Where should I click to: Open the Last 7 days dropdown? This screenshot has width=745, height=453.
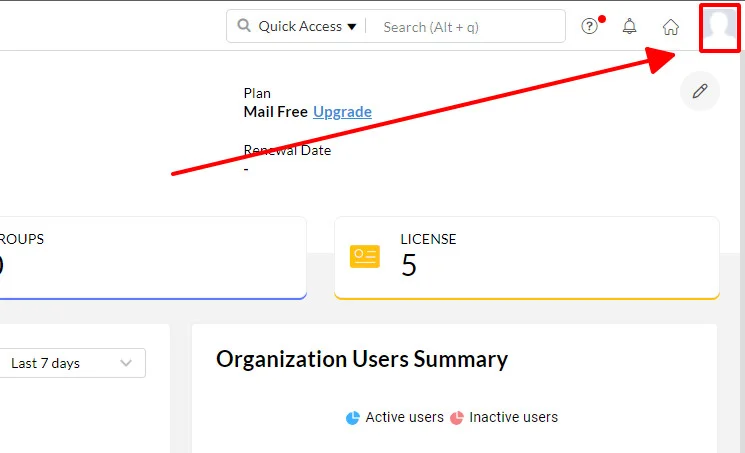[71, 363]
